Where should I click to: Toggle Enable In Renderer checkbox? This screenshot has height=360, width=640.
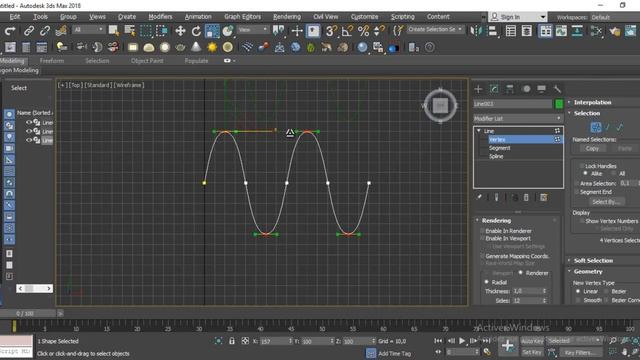(x=482, y=231)
